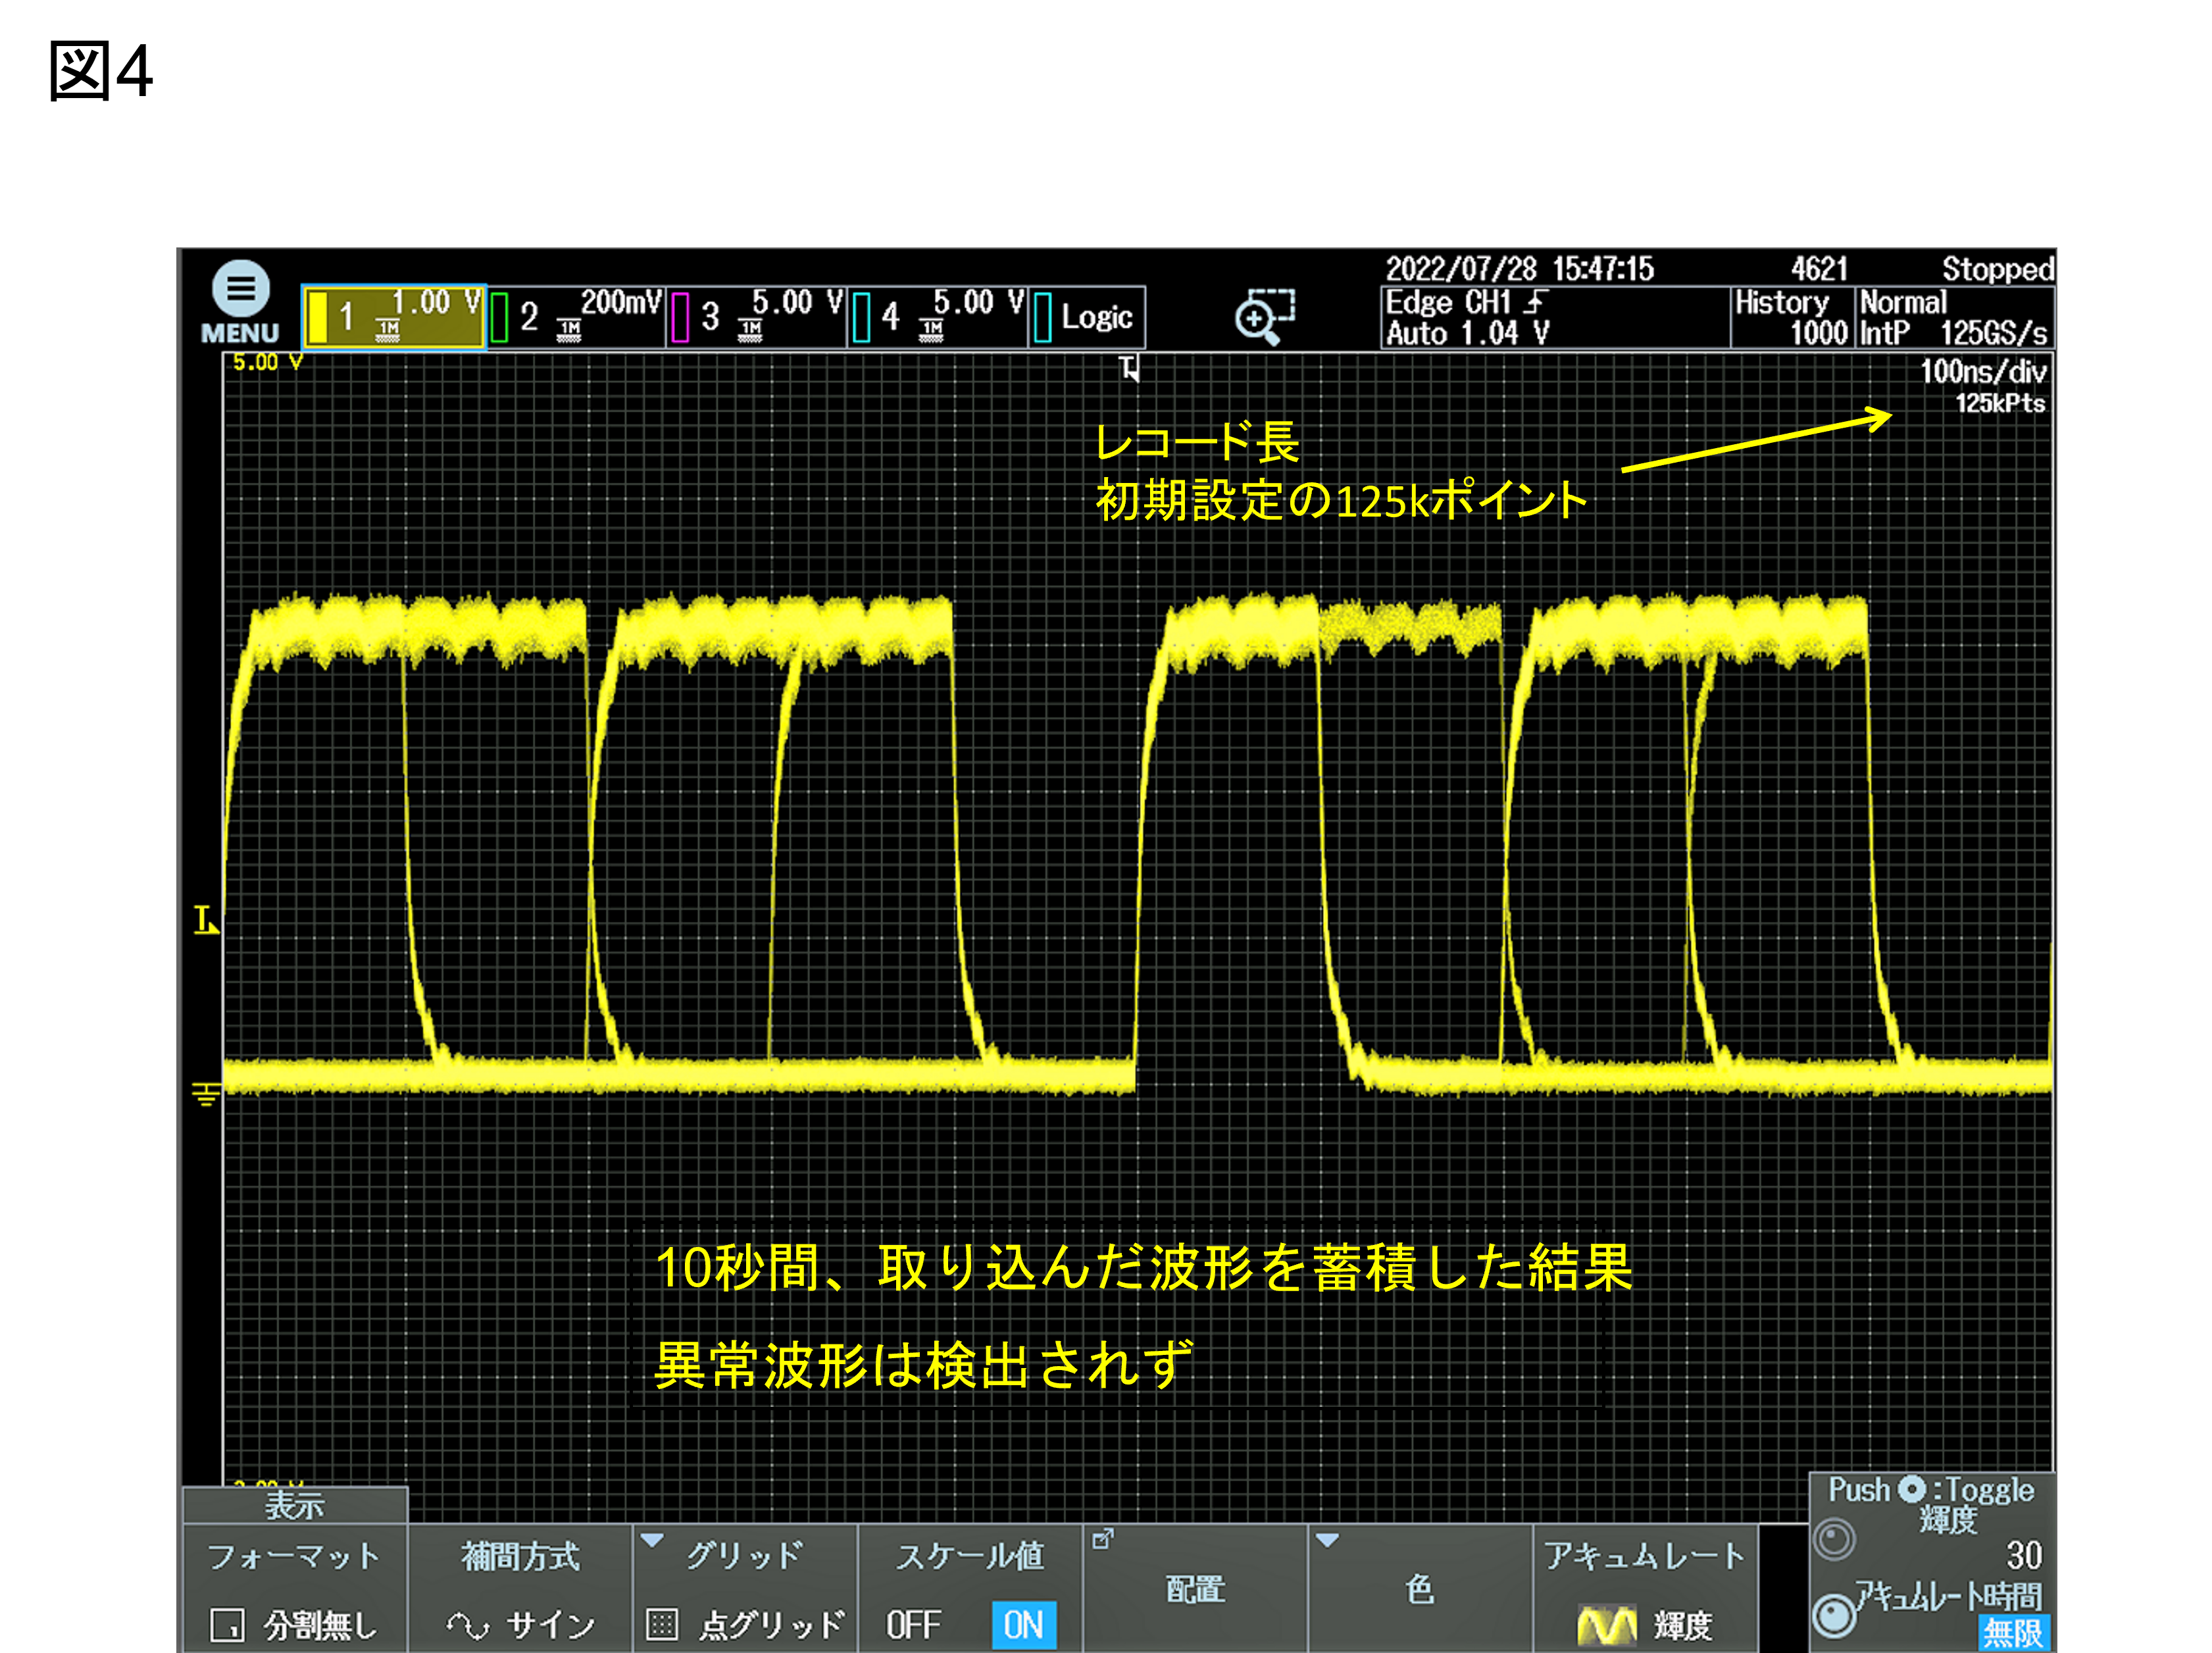Image resolution: width=2212 pixels, height=1653 pixels.
Task: Open the 配置 layout popup
Action: click(1195, 1589)
